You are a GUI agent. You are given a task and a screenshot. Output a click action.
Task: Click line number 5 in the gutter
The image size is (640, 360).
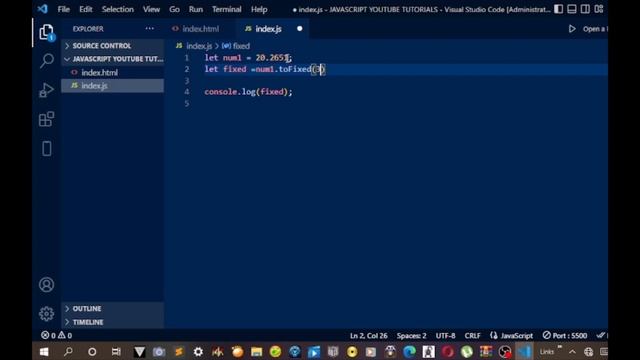pos(187,103)
